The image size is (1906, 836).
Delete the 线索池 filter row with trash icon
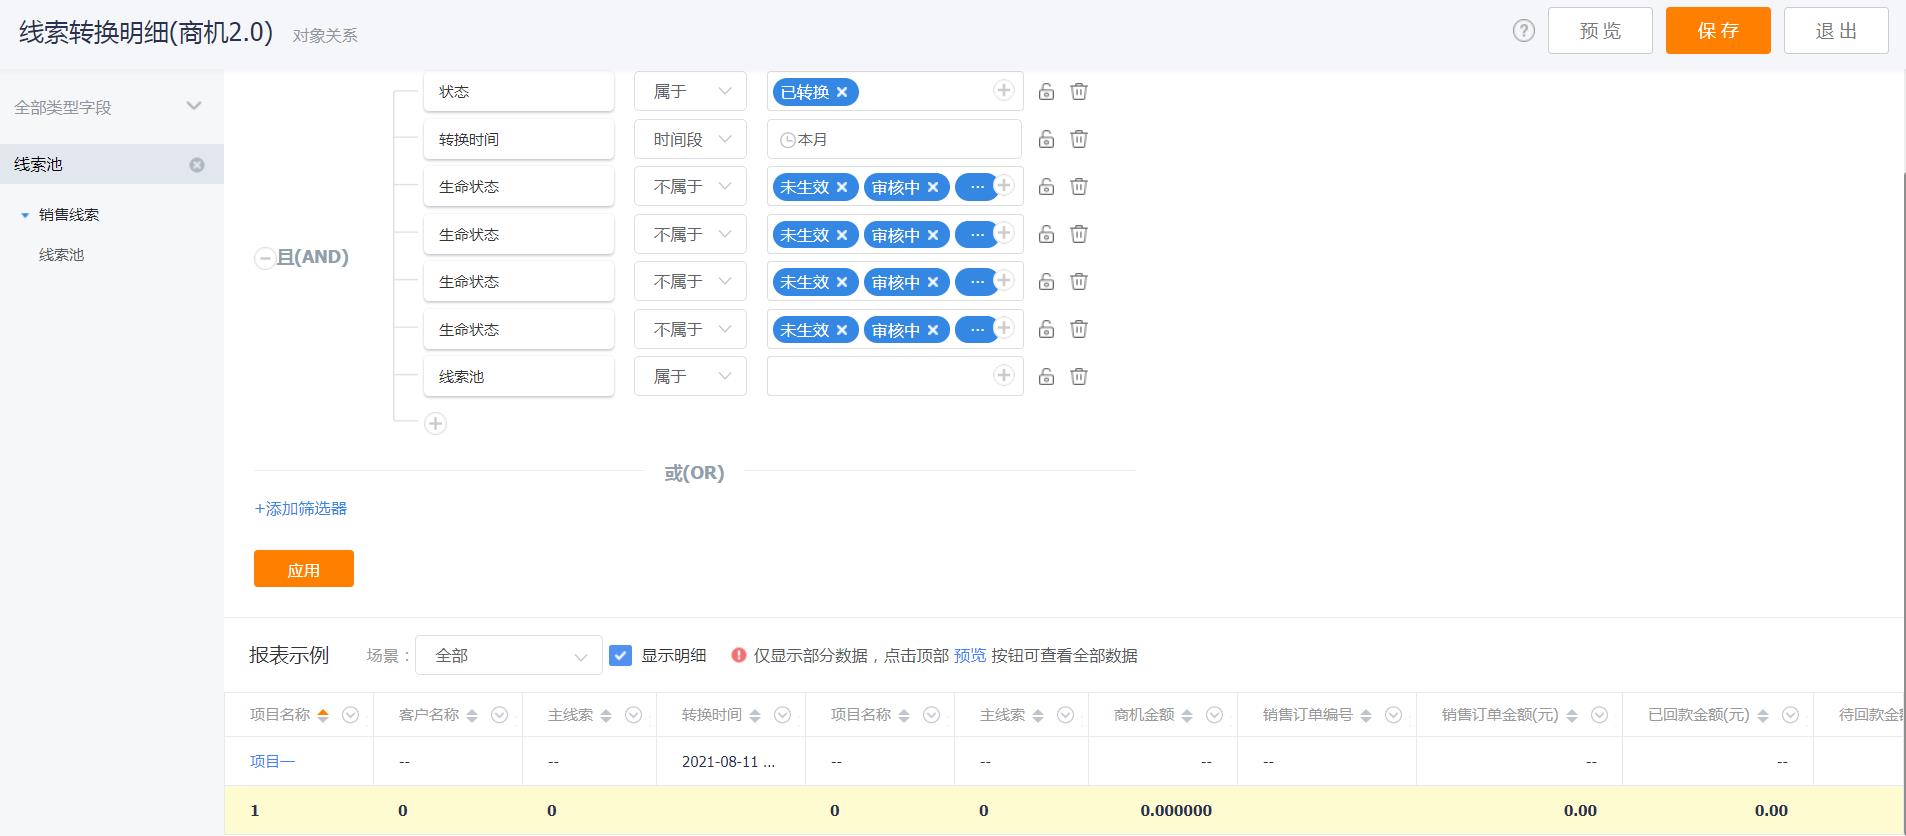(1079, 376)
